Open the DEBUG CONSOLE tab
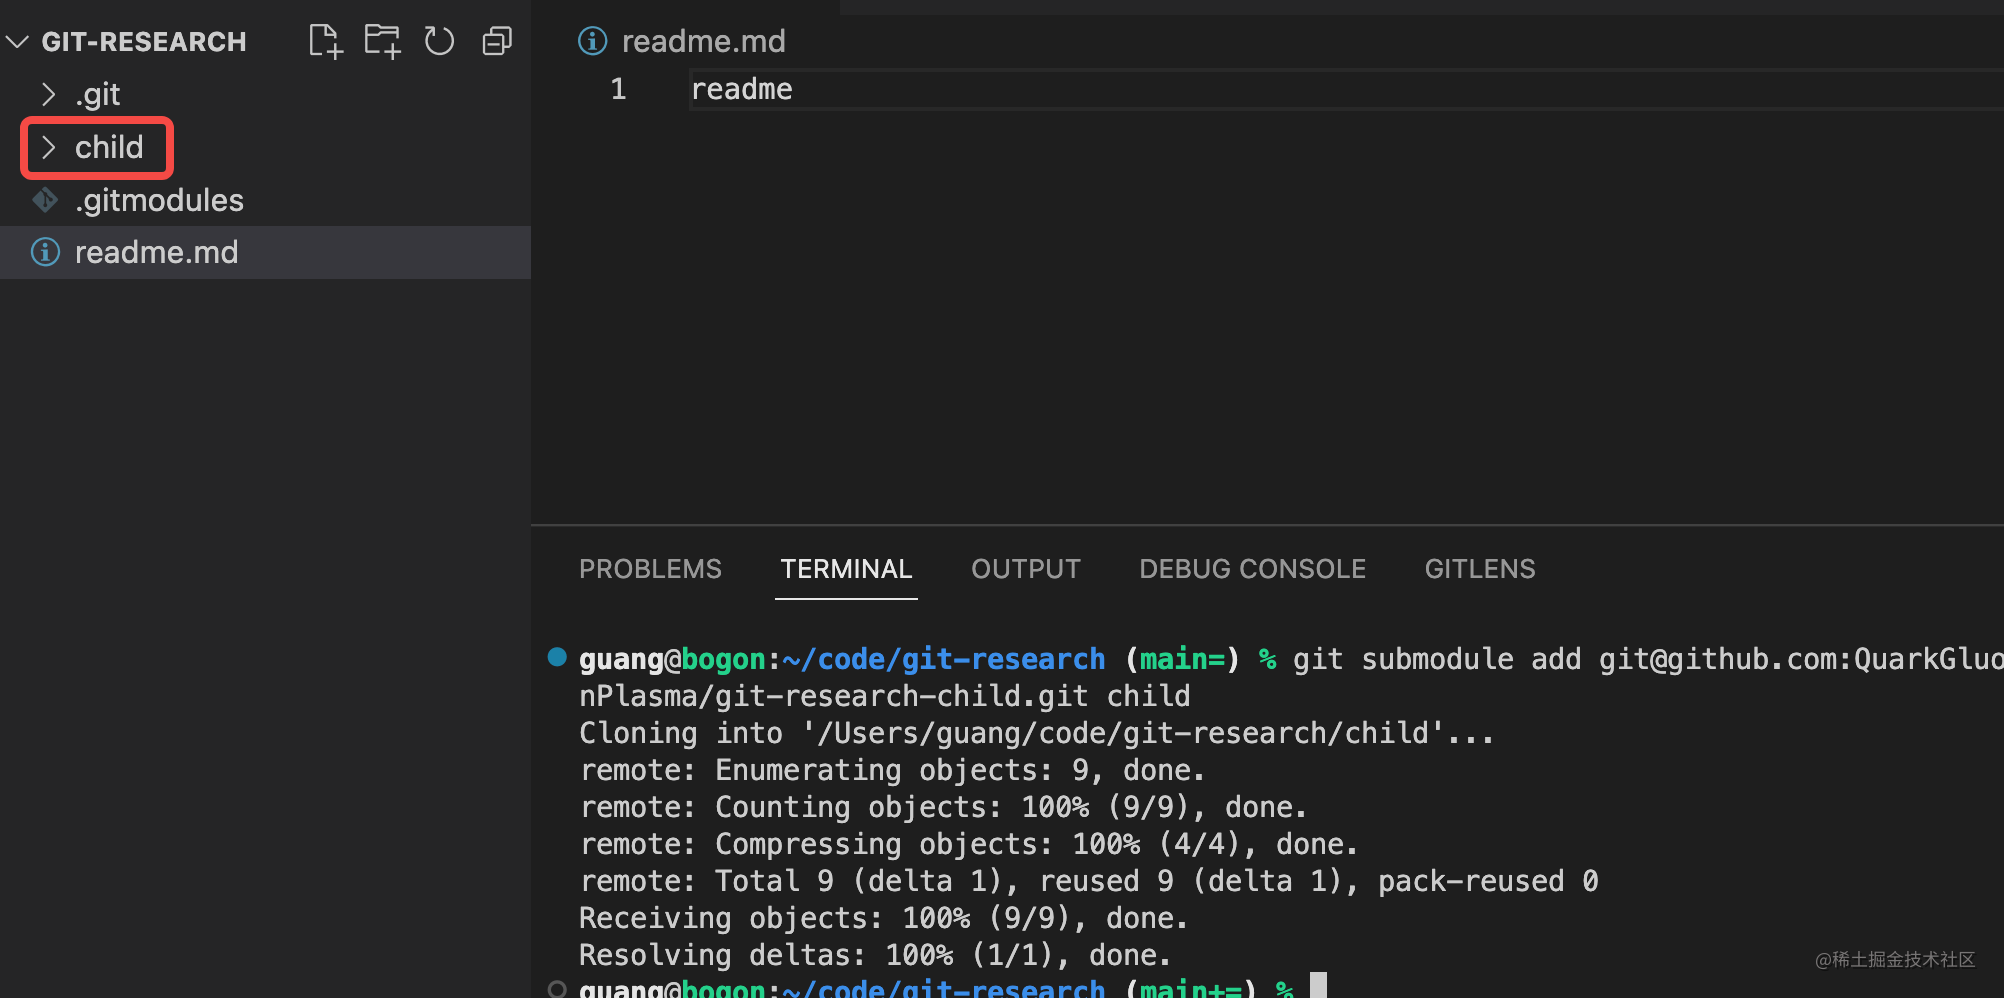Image resolution: width=2004 pixels, height=998 pixels. point(1252,569)
